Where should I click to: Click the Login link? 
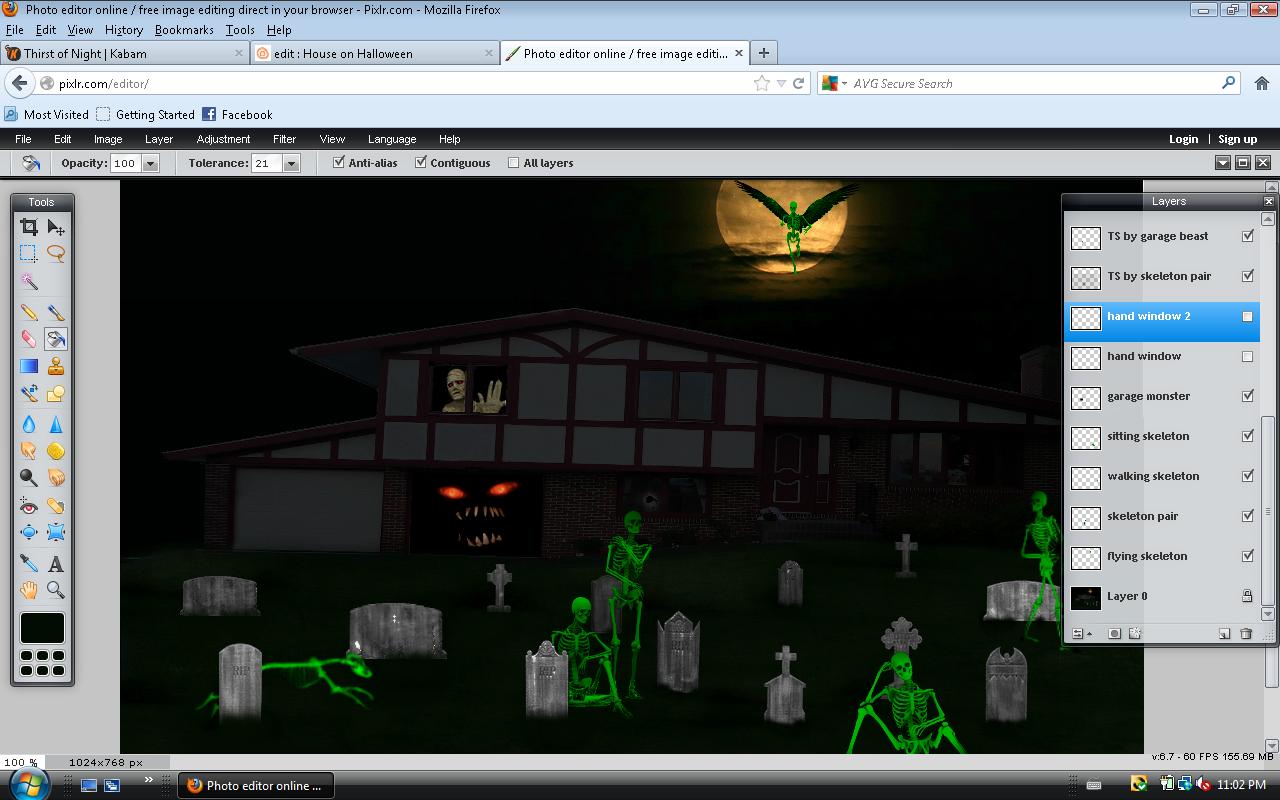coord(1183,139)
